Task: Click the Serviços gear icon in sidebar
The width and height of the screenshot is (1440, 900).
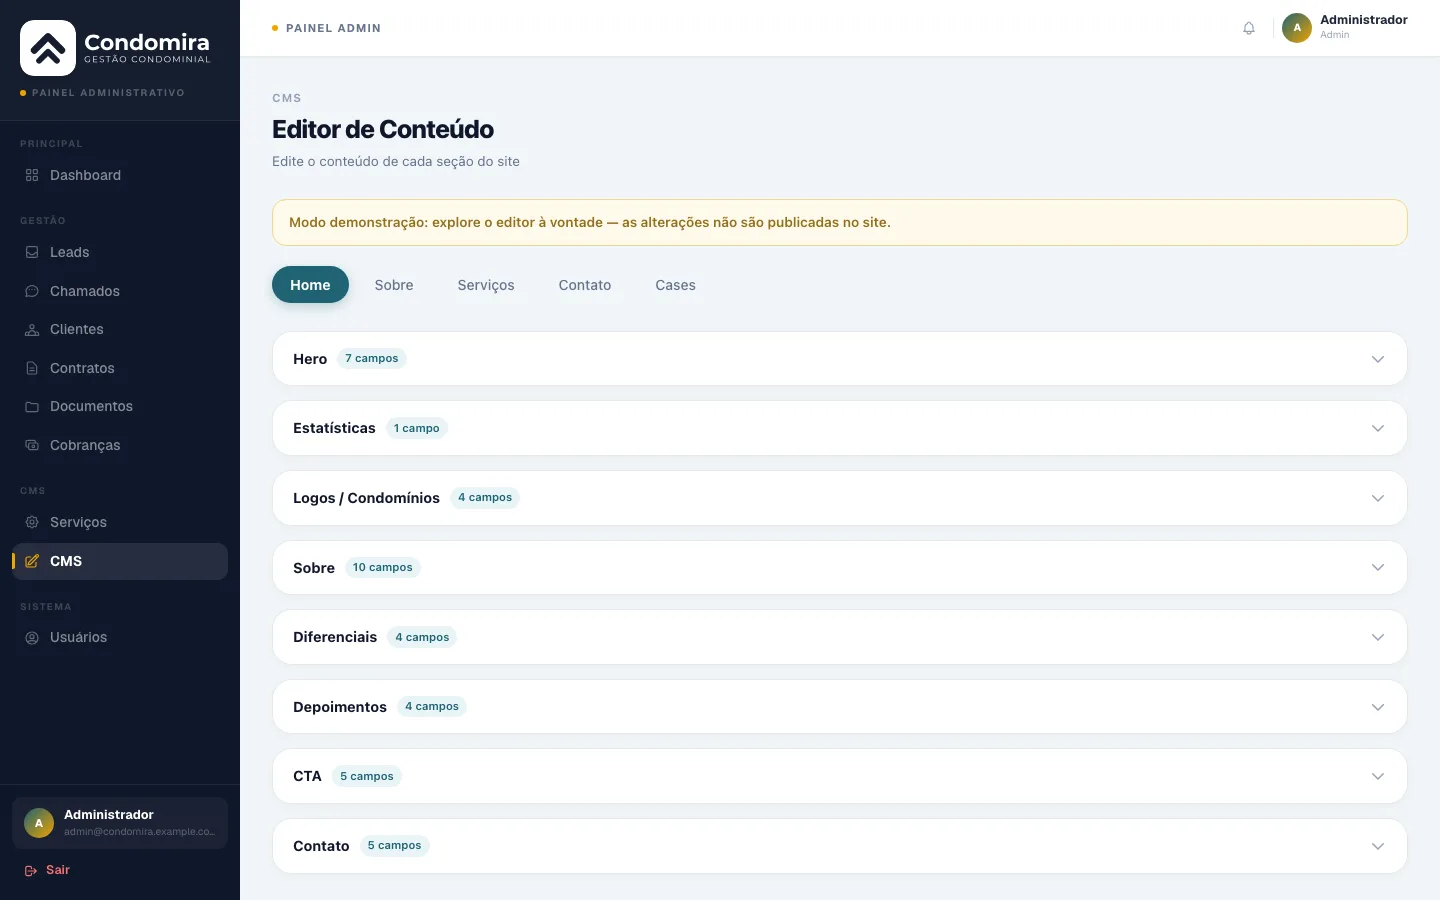Action: (32, 522)
